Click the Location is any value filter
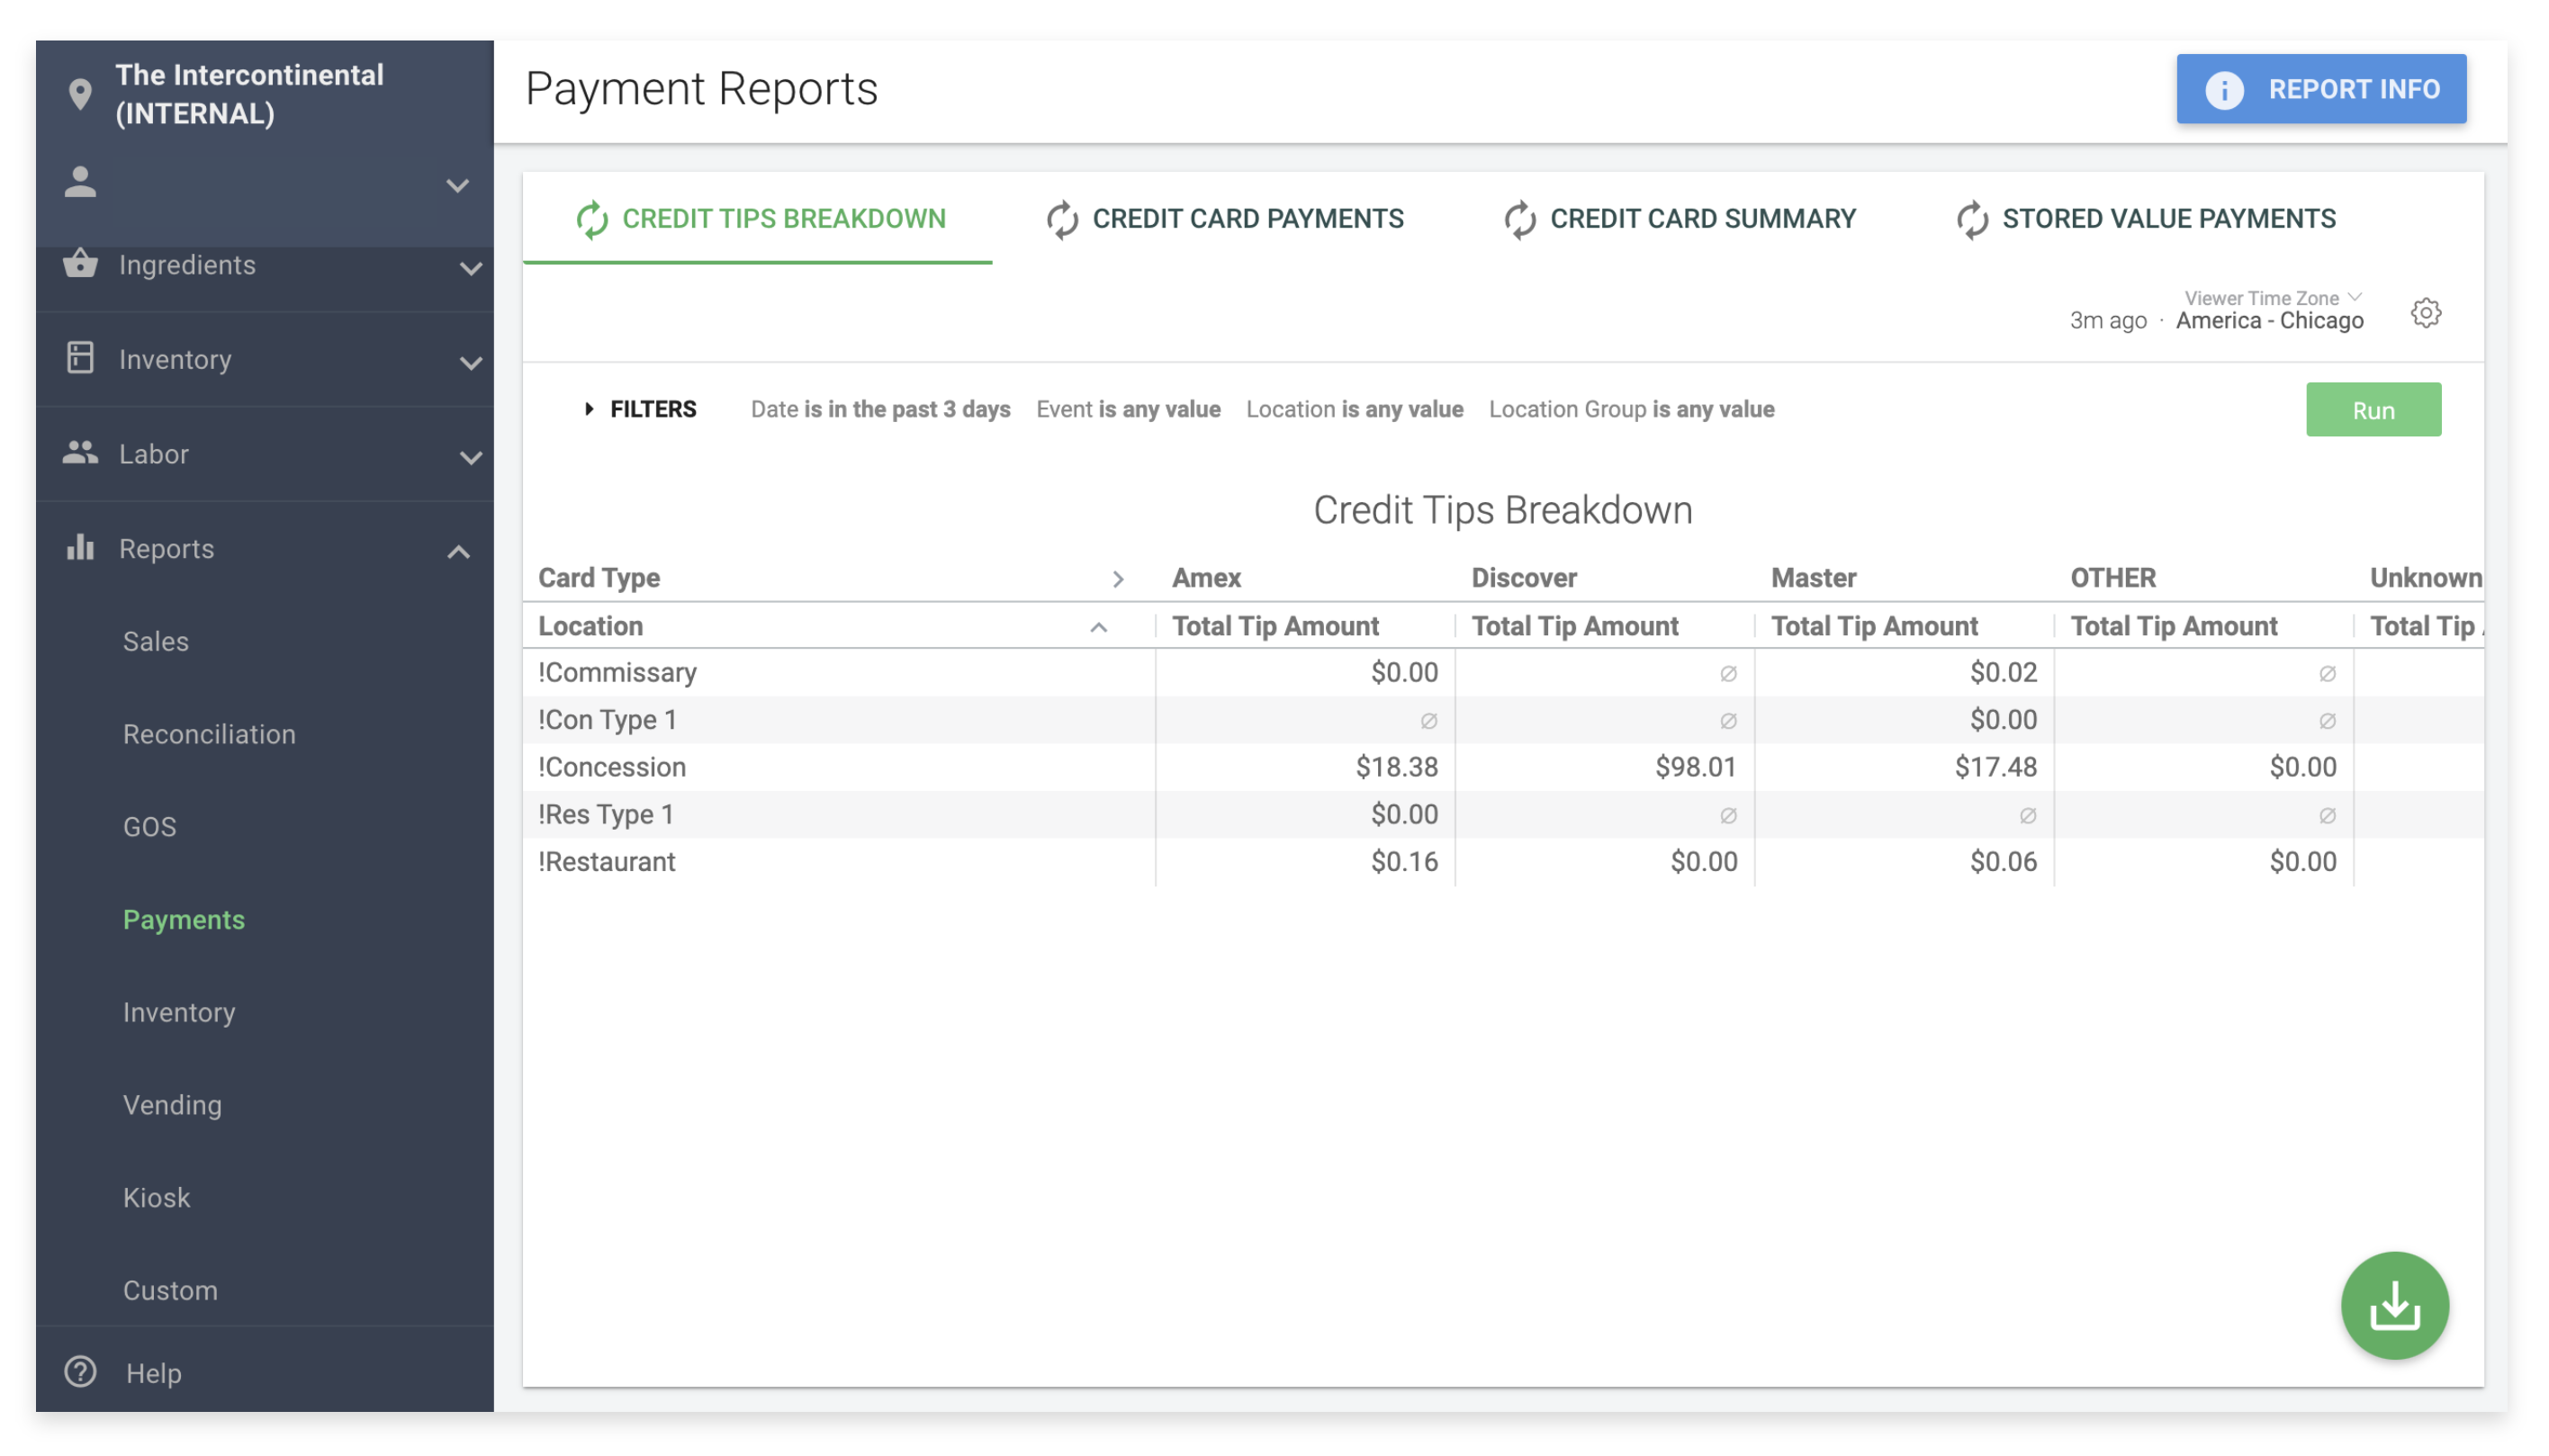 coord(1355,409)
